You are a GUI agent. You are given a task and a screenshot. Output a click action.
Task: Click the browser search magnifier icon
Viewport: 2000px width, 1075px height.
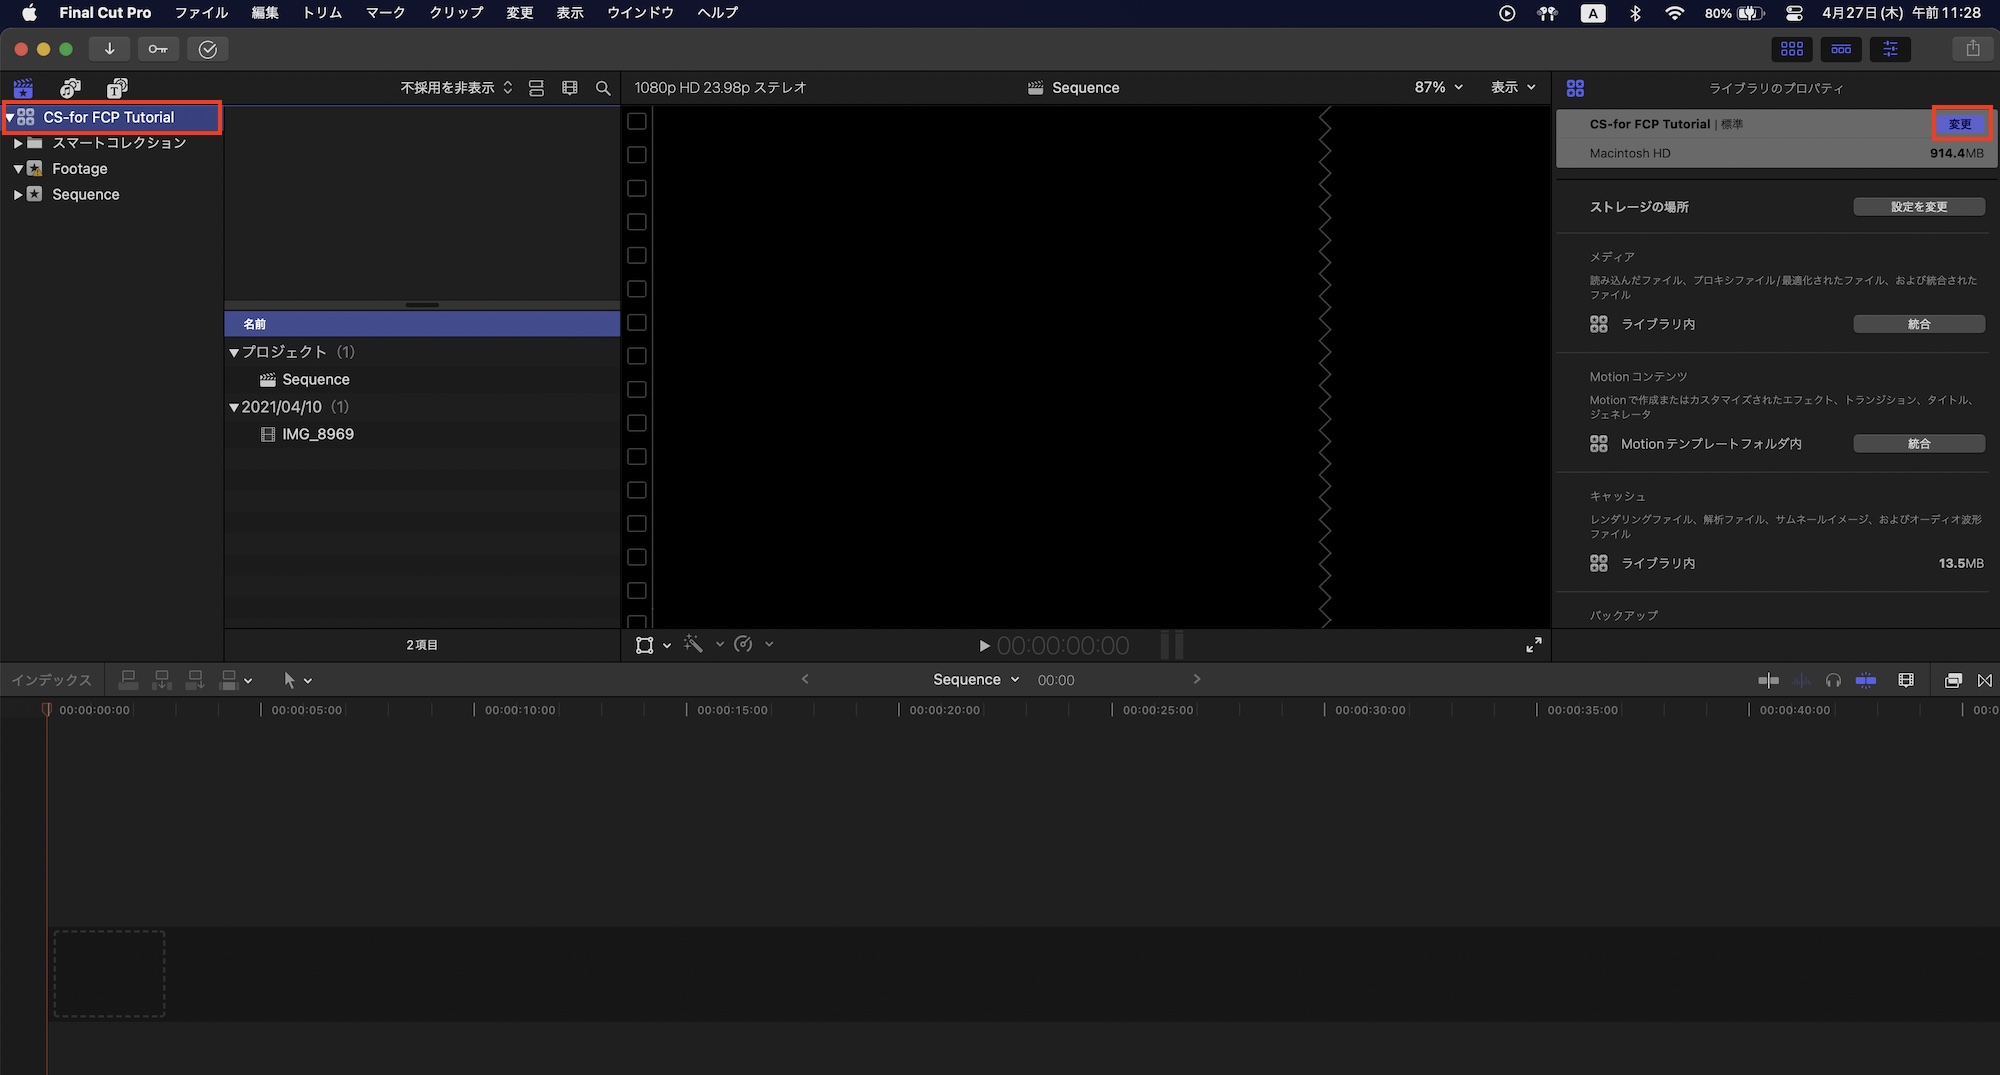[603, 88]
